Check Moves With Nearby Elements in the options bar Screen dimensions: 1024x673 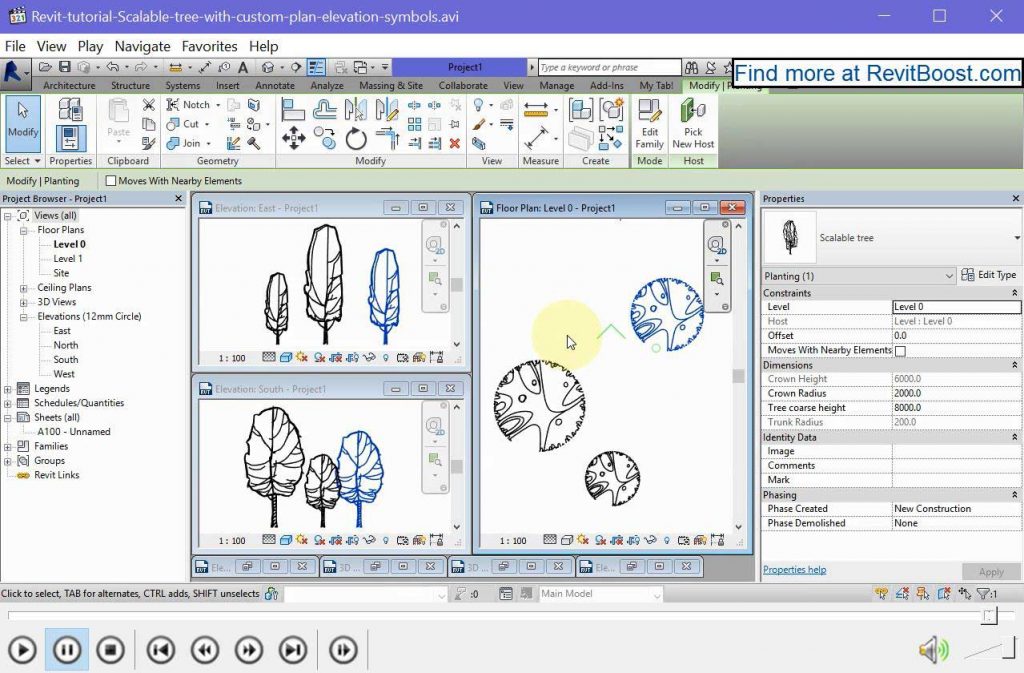tap(111, 181)
